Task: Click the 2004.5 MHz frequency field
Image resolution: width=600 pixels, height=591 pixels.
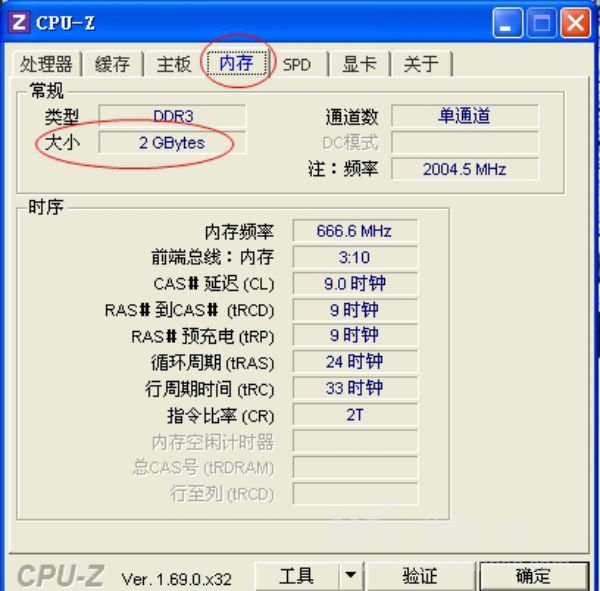Action: [x=465, y=169]
